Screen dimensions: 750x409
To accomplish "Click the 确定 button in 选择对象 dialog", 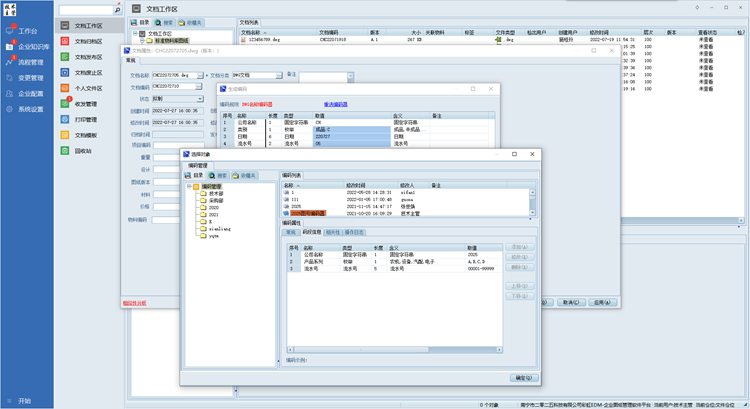I will click(523, 378).
